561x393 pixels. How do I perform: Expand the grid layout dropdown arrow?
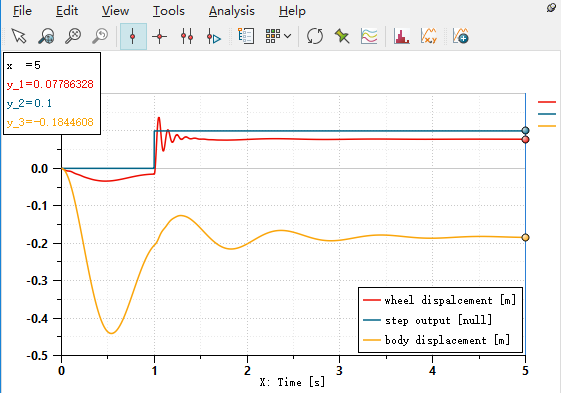pyautogui.click(x=288, y=36)
